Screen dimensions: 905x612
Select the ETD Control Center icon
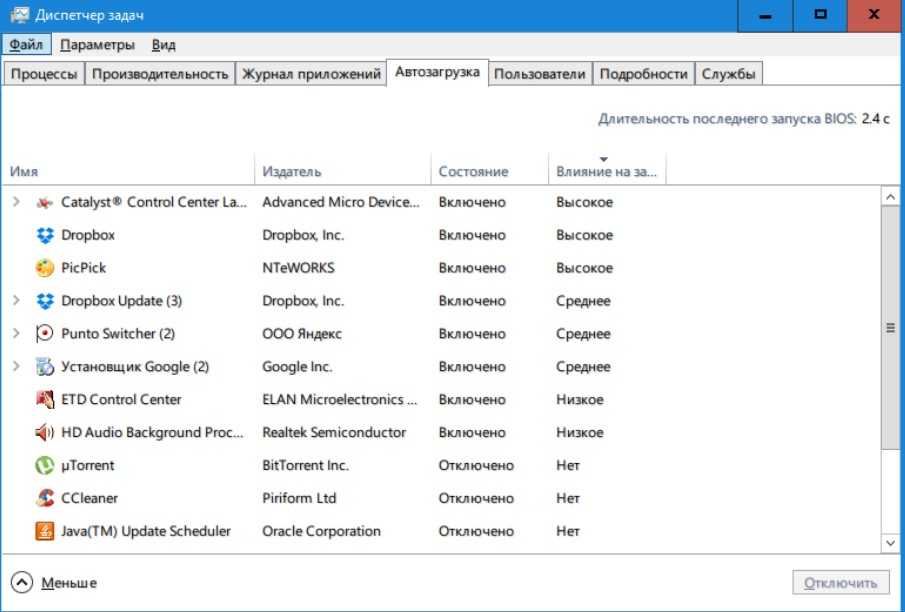click(45, 399)
